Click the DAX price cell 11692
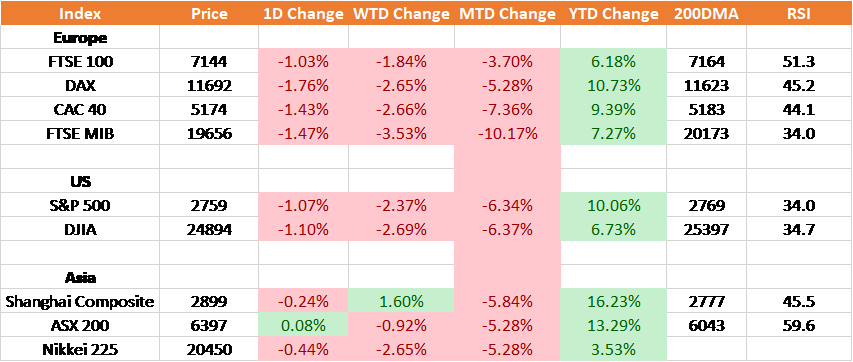The image size is (853, 362). click(x=208, y=85)
